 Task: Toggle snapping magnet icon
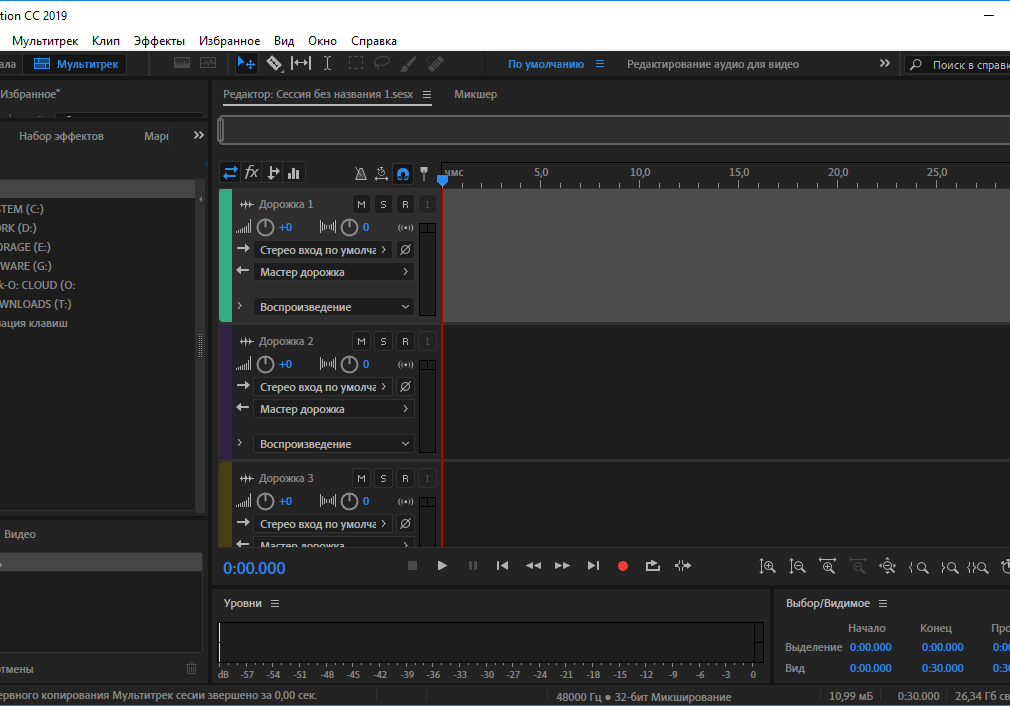point(403,173)
